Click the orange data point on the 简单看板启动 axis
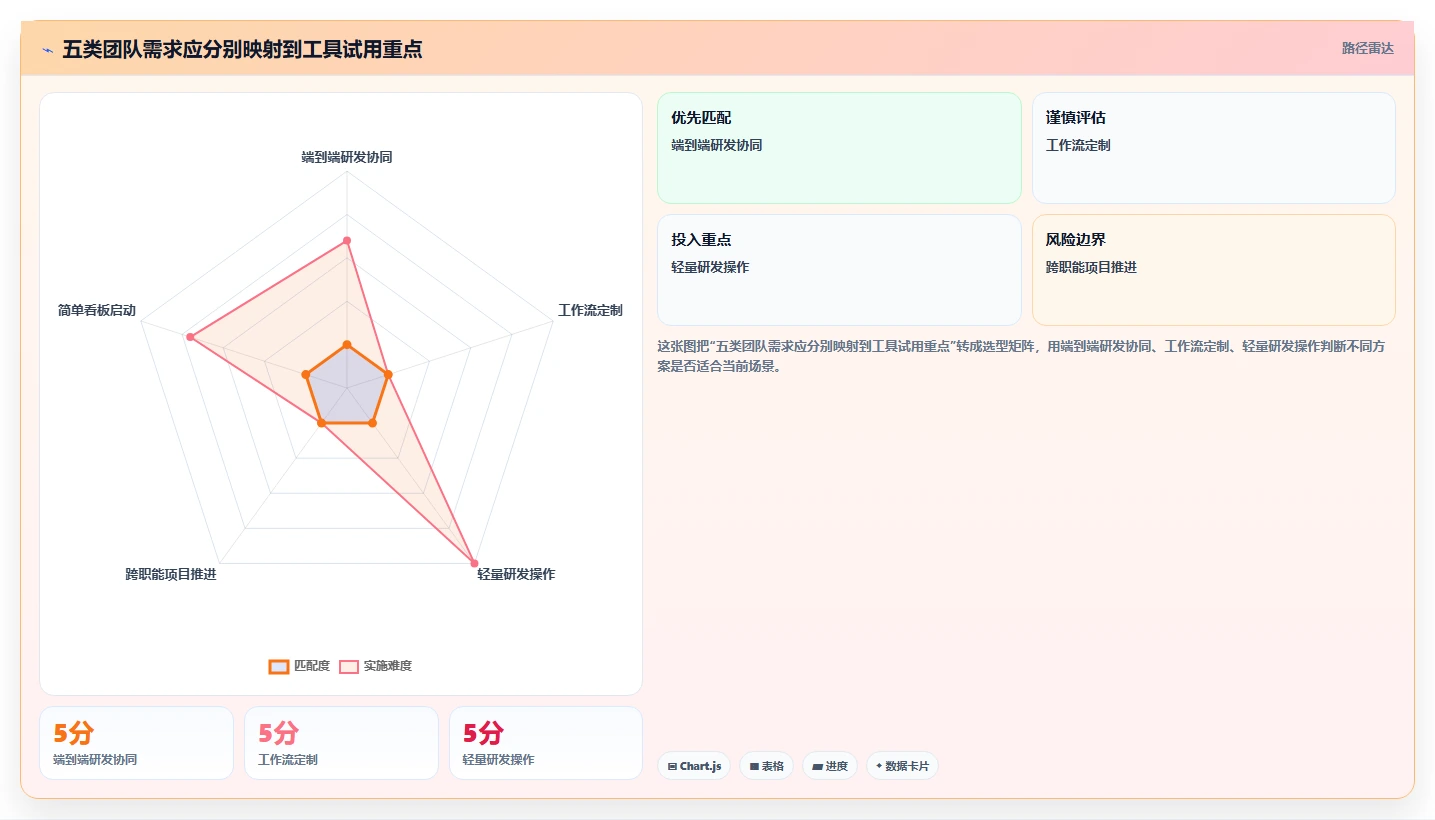This screenshot has width=1435, height=820. click(306, 374)
